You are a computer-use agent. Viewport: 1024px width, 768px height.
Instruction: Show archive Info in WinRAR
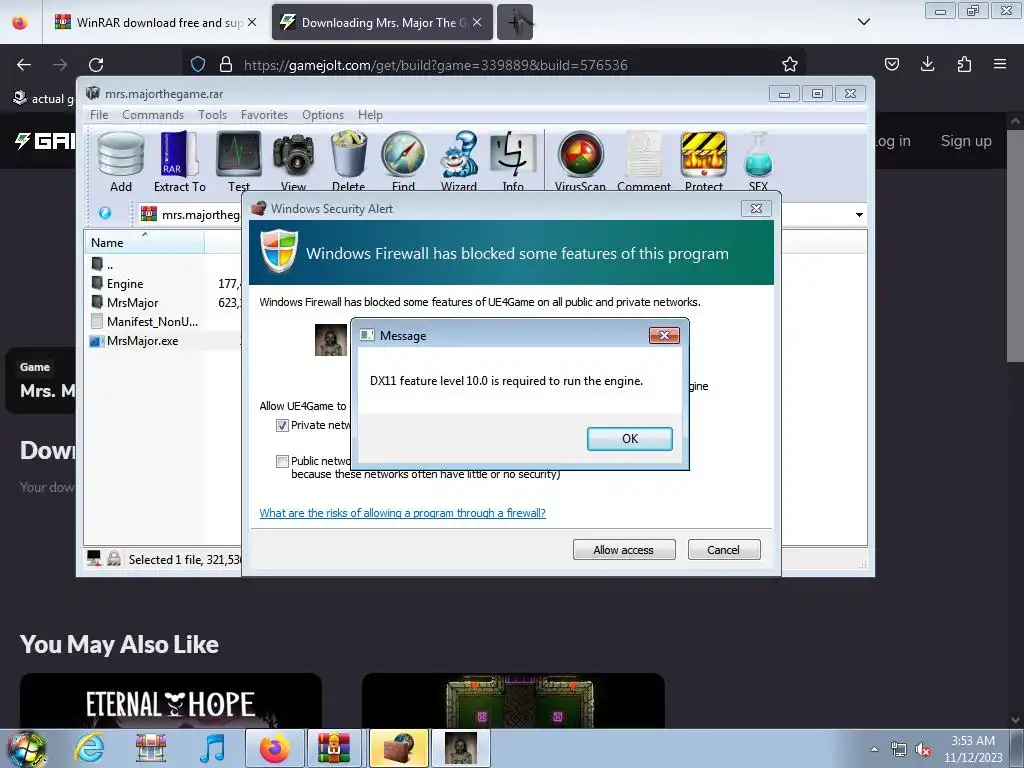click(x=513, y=162)
